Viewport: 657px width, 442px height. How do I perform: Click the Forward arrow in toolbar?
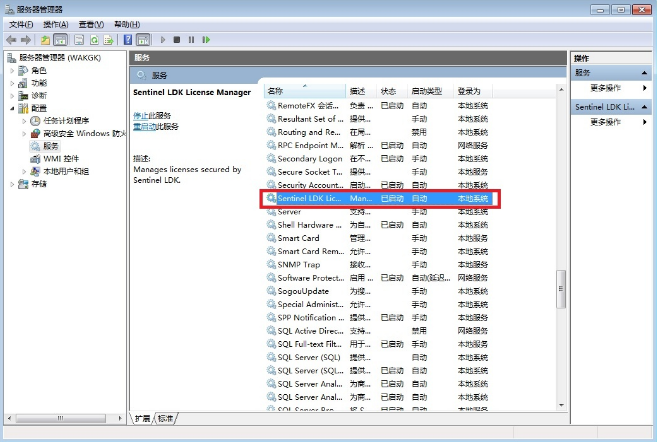point(26,40)
